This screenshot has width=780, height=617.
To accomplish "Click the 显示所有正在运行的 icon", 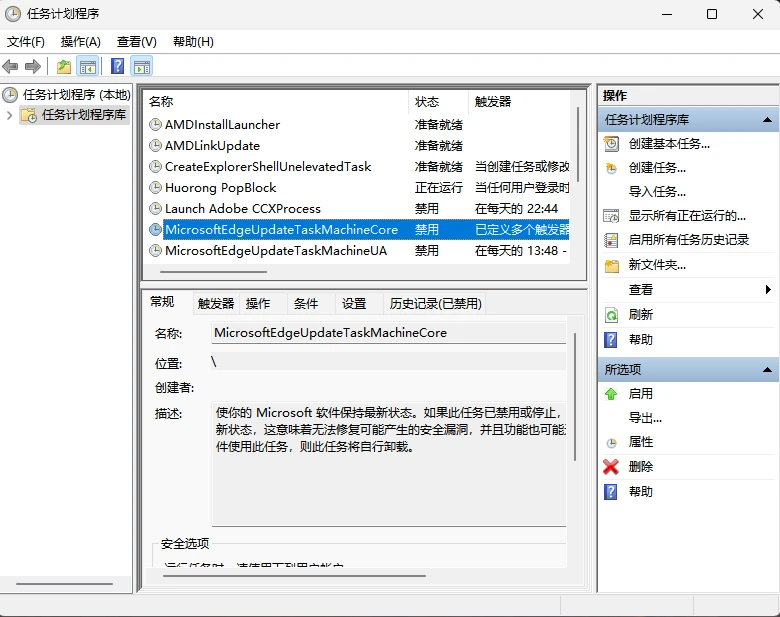I will (611, 216).
